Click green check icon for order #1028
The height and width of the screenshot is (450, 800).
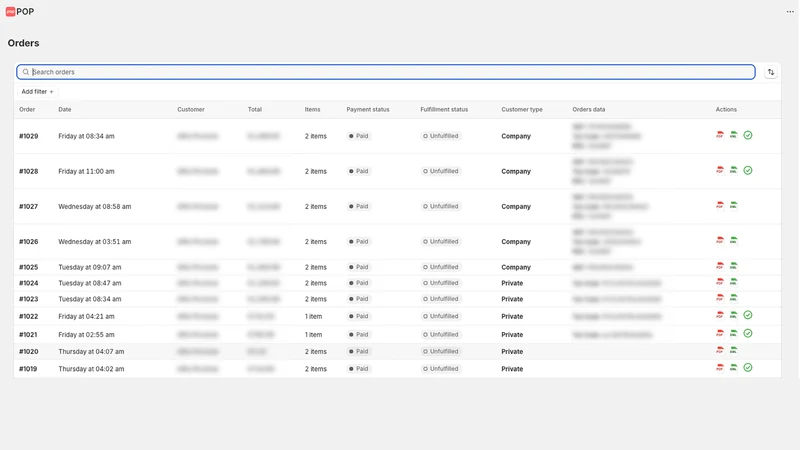747,170
